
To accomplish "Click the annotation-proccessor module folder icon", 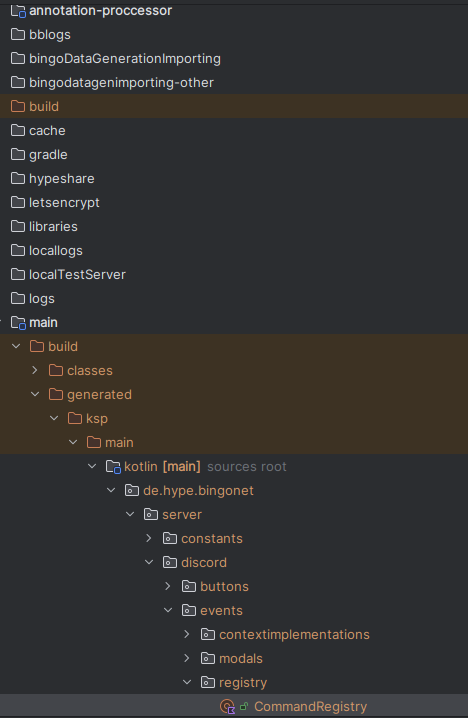I will point(18,11).
